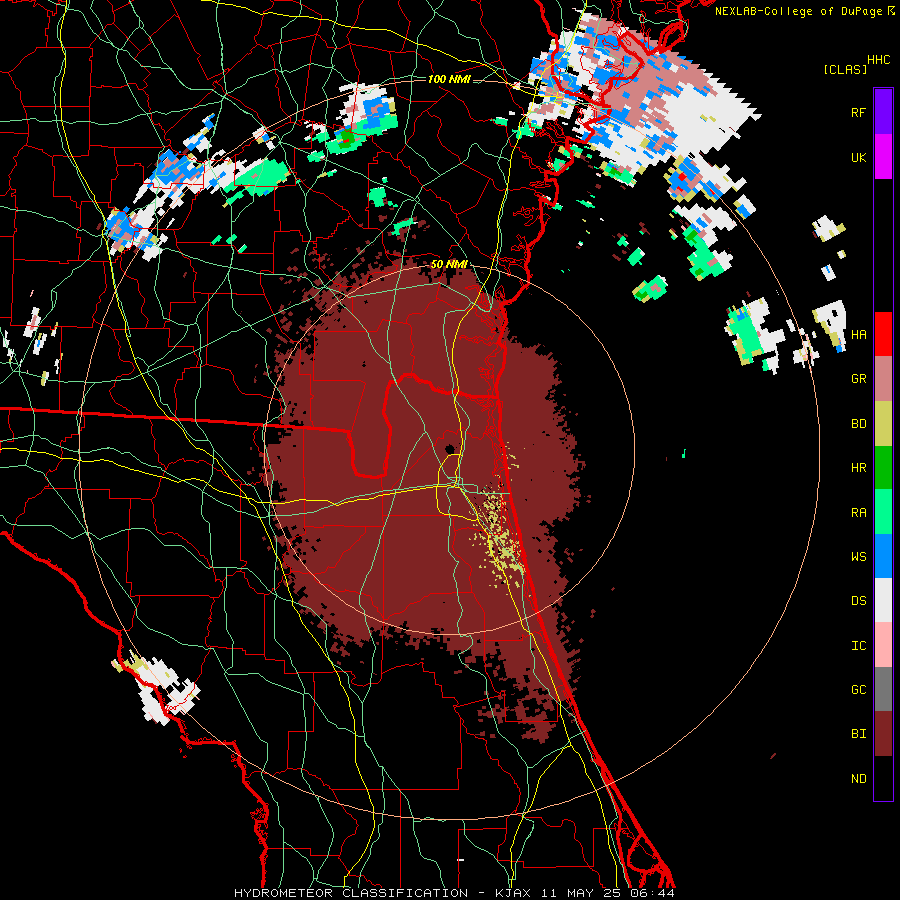Click the ND legend label
The image size is (900, 900).
pos(858,779)
